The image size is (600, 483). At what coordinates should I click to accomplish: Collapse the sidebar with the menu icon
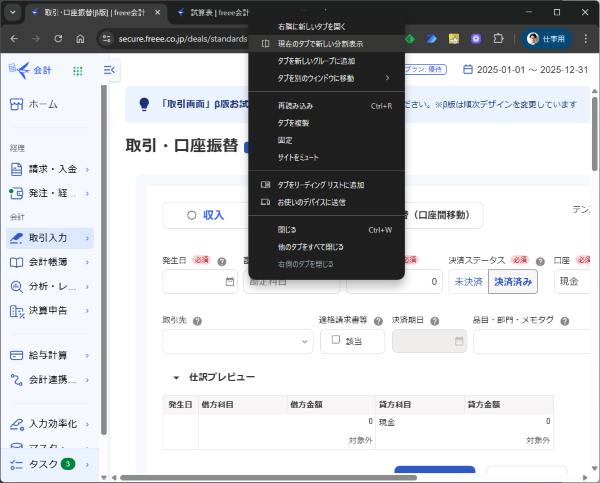tap(109, 69)
